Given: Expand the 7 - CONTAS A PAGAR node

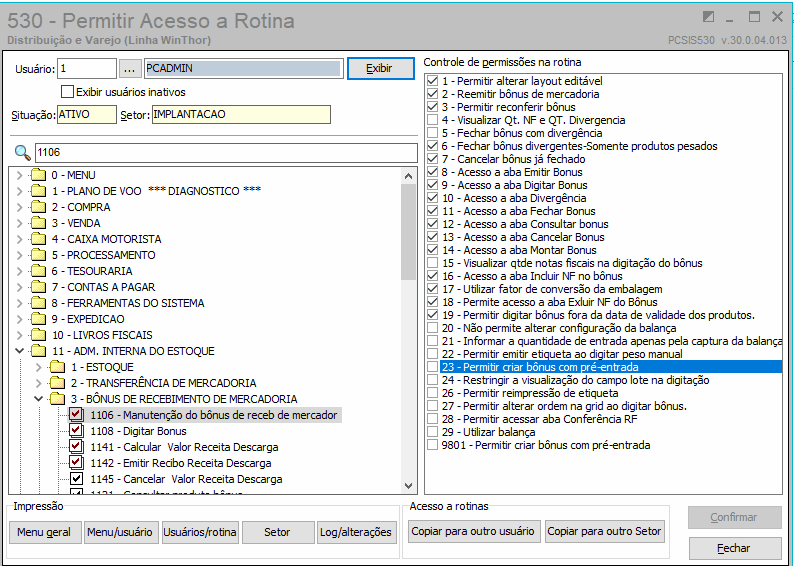Looking at the screenshot, I should click(x=19, y=288).
